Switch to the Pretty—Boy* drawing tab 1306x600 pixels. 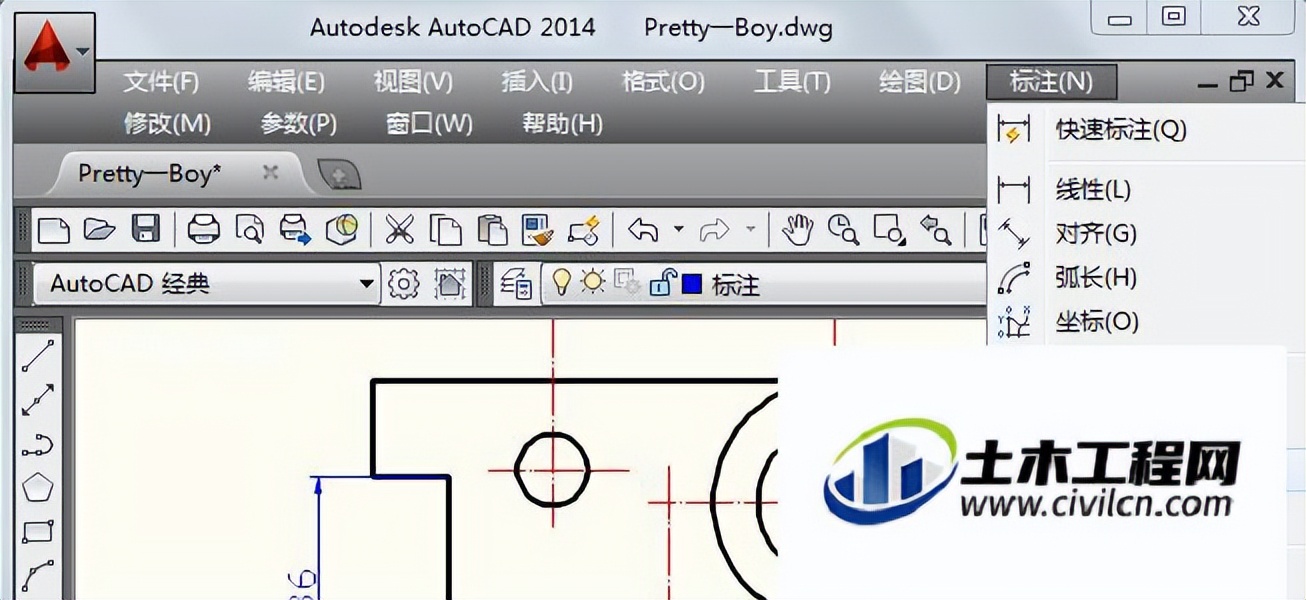150,173
